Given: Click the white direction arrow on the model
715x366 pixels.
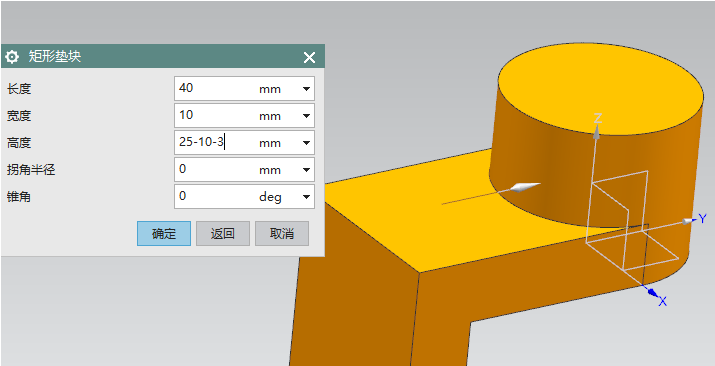Looking at the screenshot, I should point(525,187).
